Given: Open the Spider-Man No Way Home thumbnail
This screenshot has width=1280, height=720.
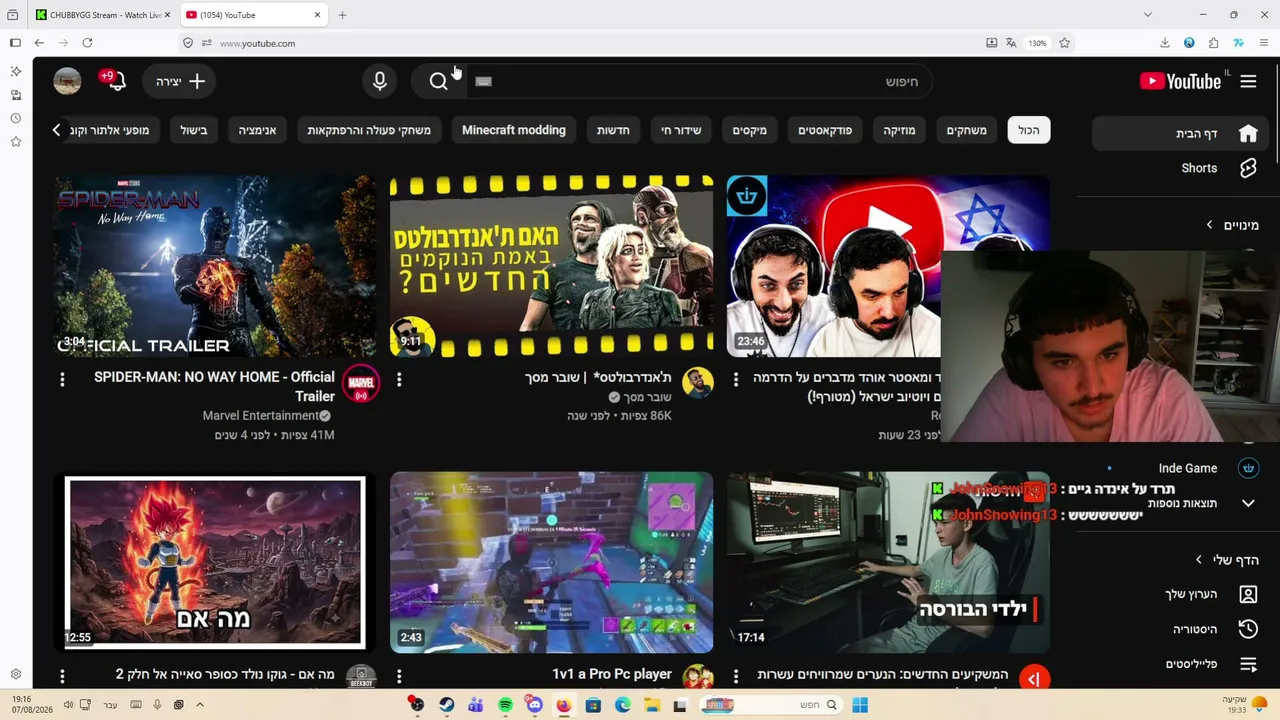Looking at the screenshot, I should point(215,266).
